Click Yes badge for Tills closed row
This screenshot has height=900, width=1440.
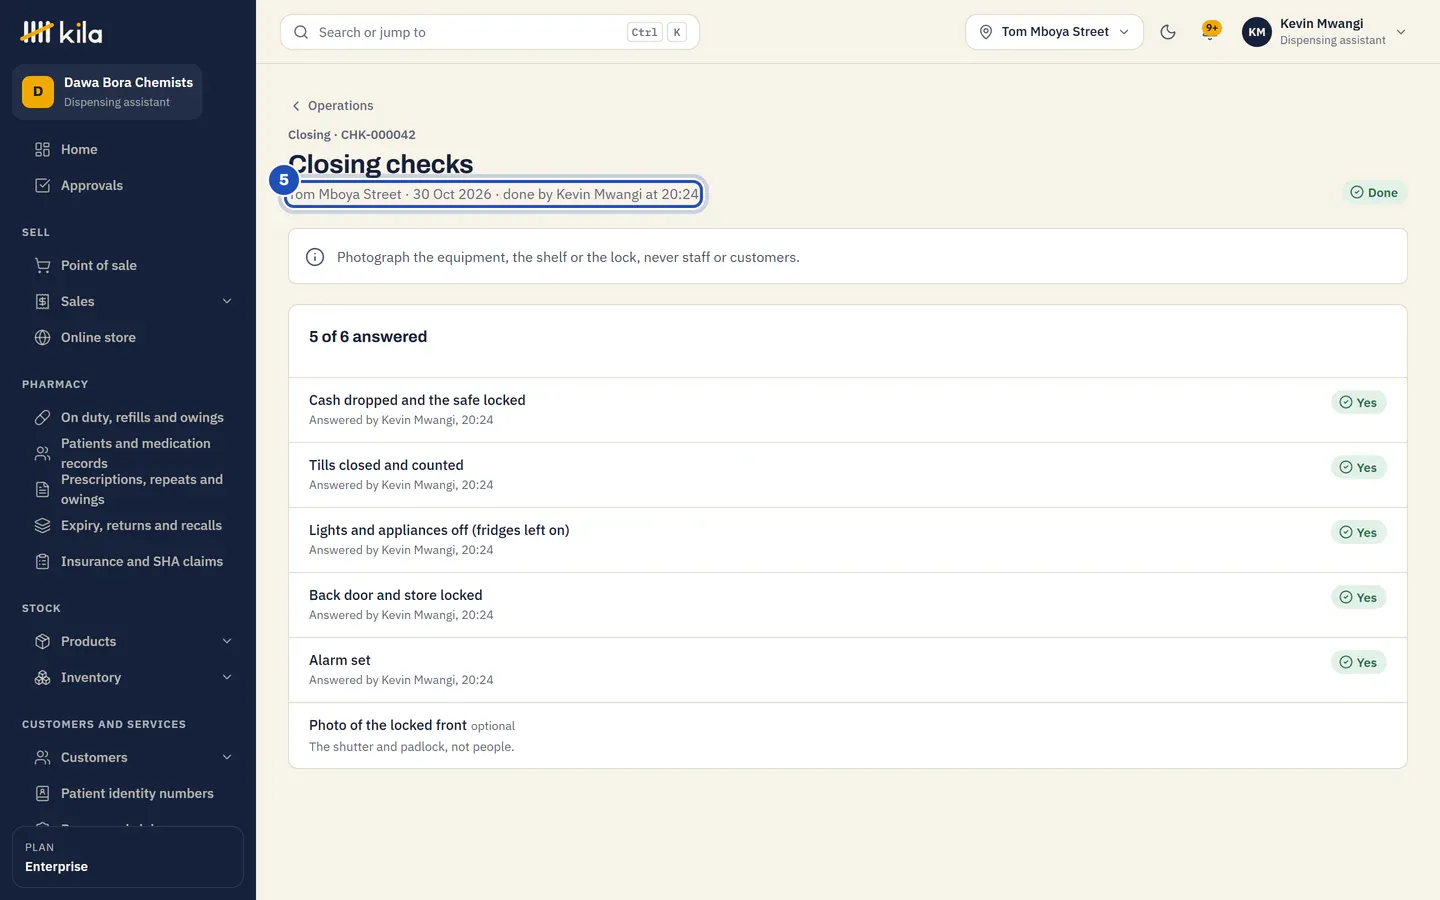(x=1358, y=467)
